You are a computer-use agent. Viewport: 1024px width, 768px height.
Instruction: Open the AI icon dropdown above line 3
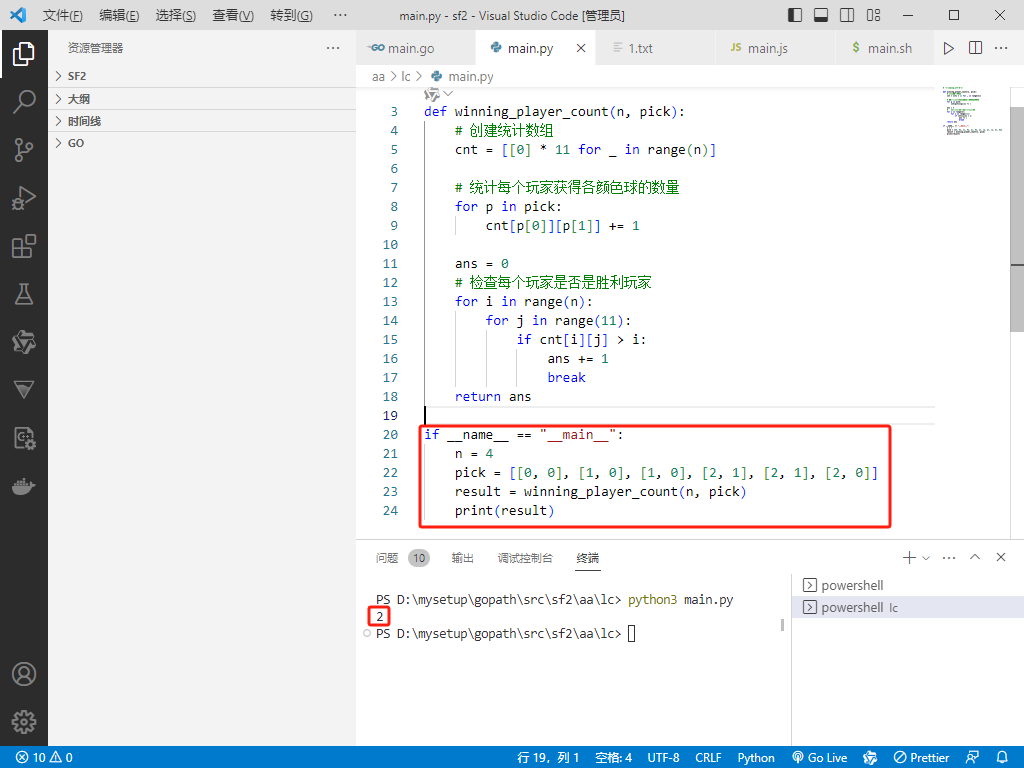(438, 95)
